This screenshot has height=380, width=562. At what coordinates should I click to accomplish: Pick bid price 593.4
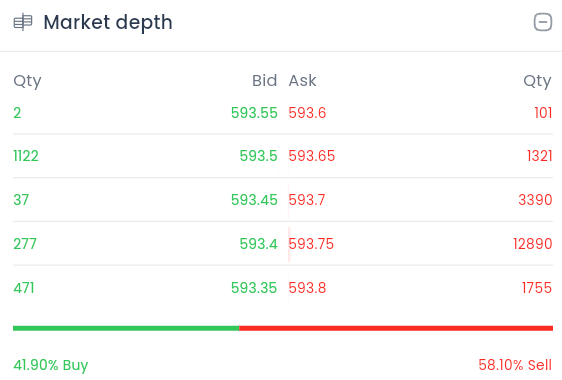pos(258,244)
